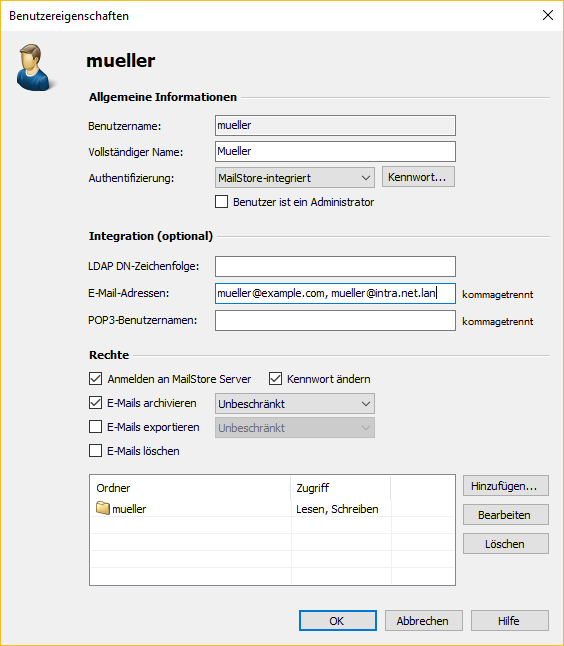
Task: Click Hinzufügen... to add folder
Action: pos(505,486)
